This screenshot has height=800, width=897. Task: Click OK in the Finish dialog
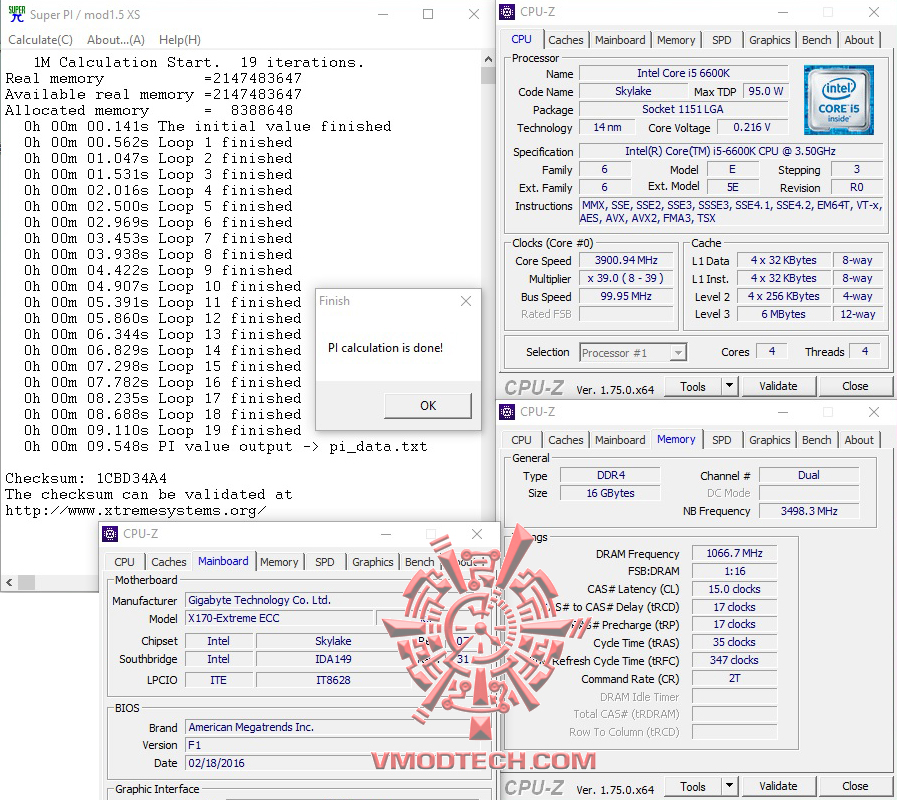pos(428,406)
